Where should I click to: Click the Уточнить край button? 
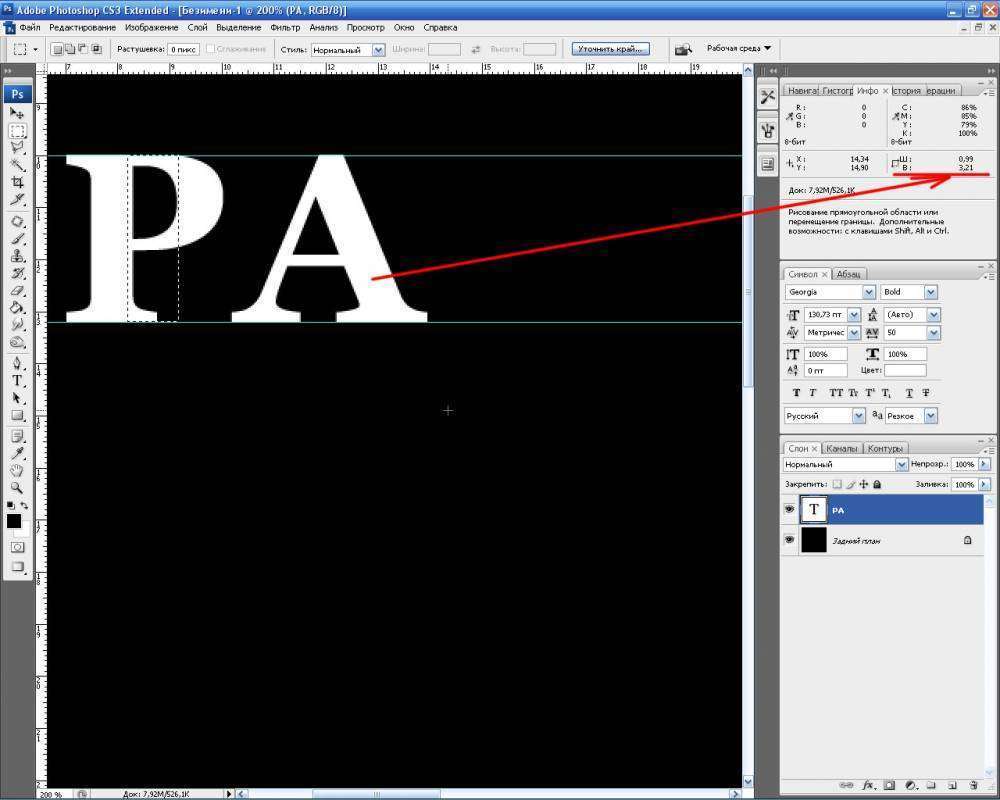point(610,48)
